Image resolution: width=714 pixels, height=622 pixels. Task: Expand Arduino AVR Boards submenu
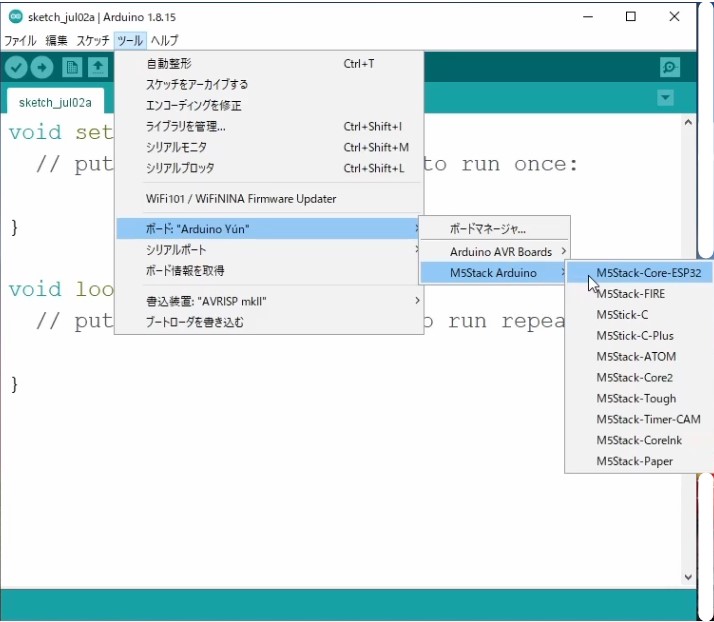495,252
